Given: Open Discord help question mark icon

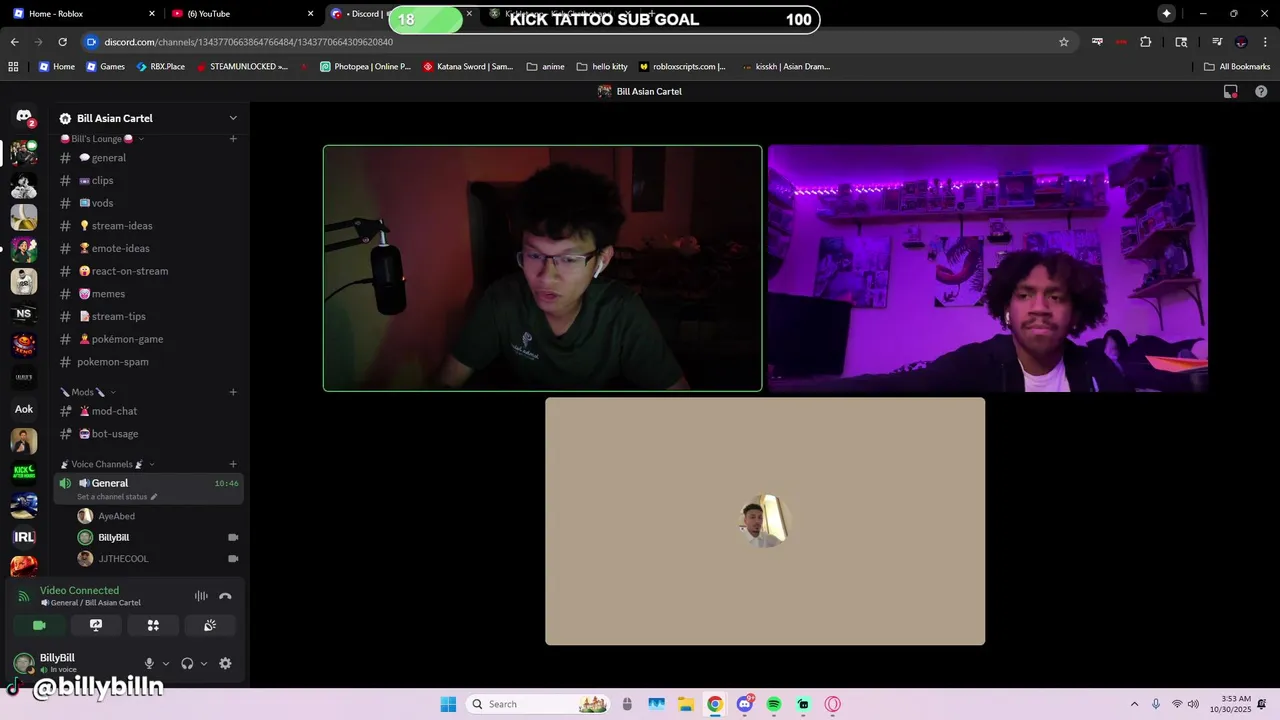Looking at the screenshot, I should (x=1261, y=91).
